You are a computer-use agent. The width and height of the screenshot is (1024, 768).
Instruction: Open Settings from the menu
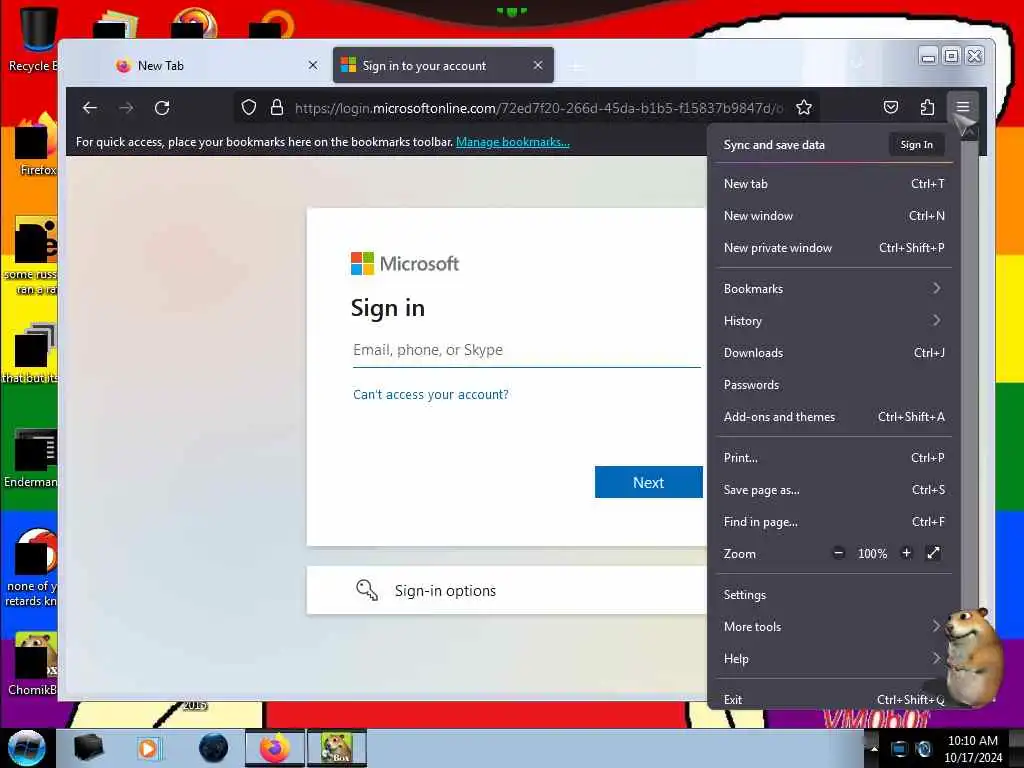pyautogui.click(x=834, y=595)
